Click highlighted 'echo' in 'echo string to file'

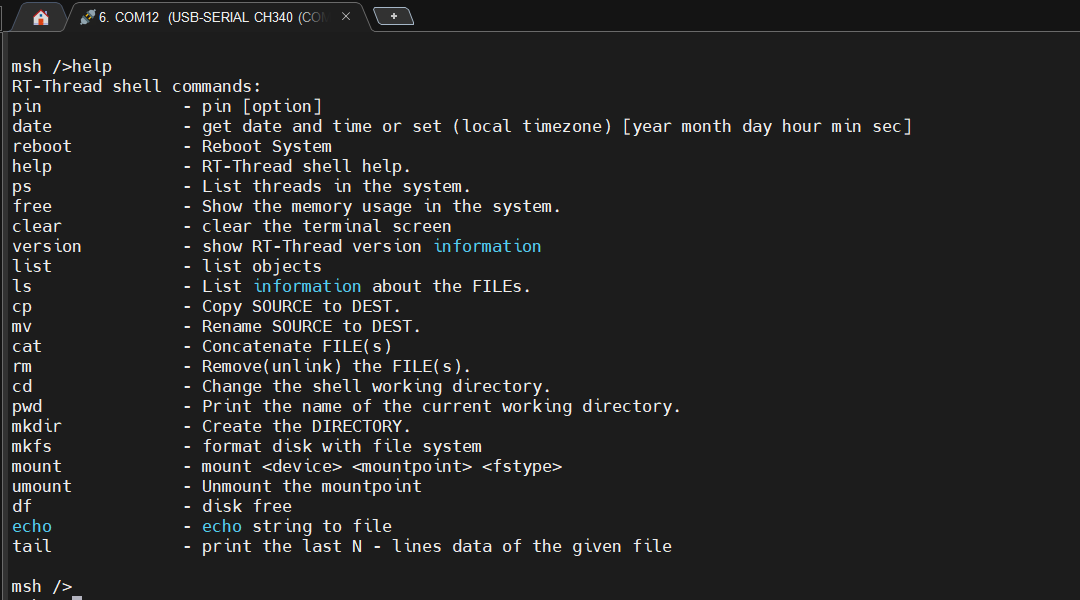222,526
